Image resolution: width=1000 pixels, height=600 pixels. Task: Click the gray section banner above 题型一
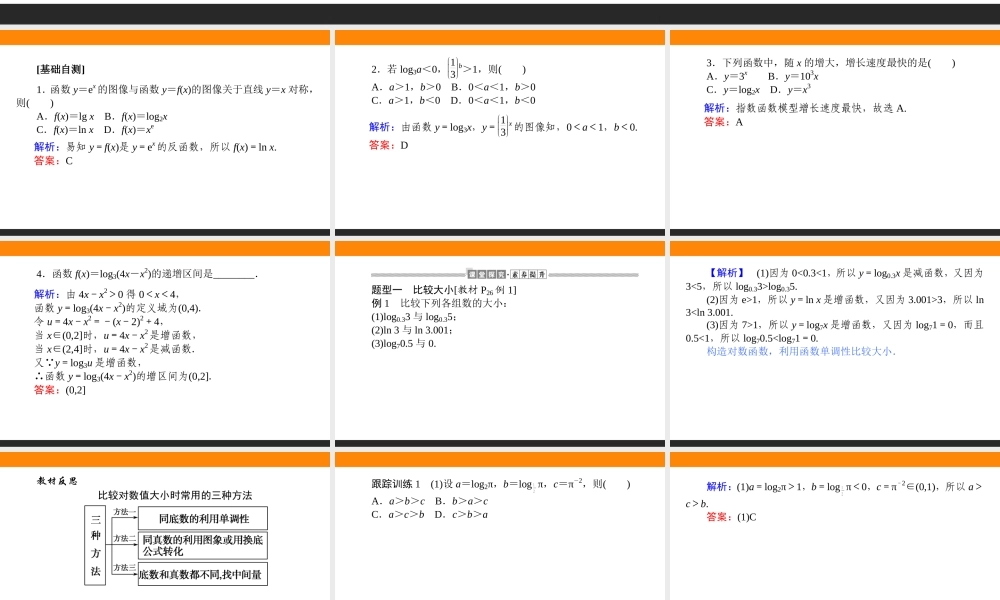(504, 274)
